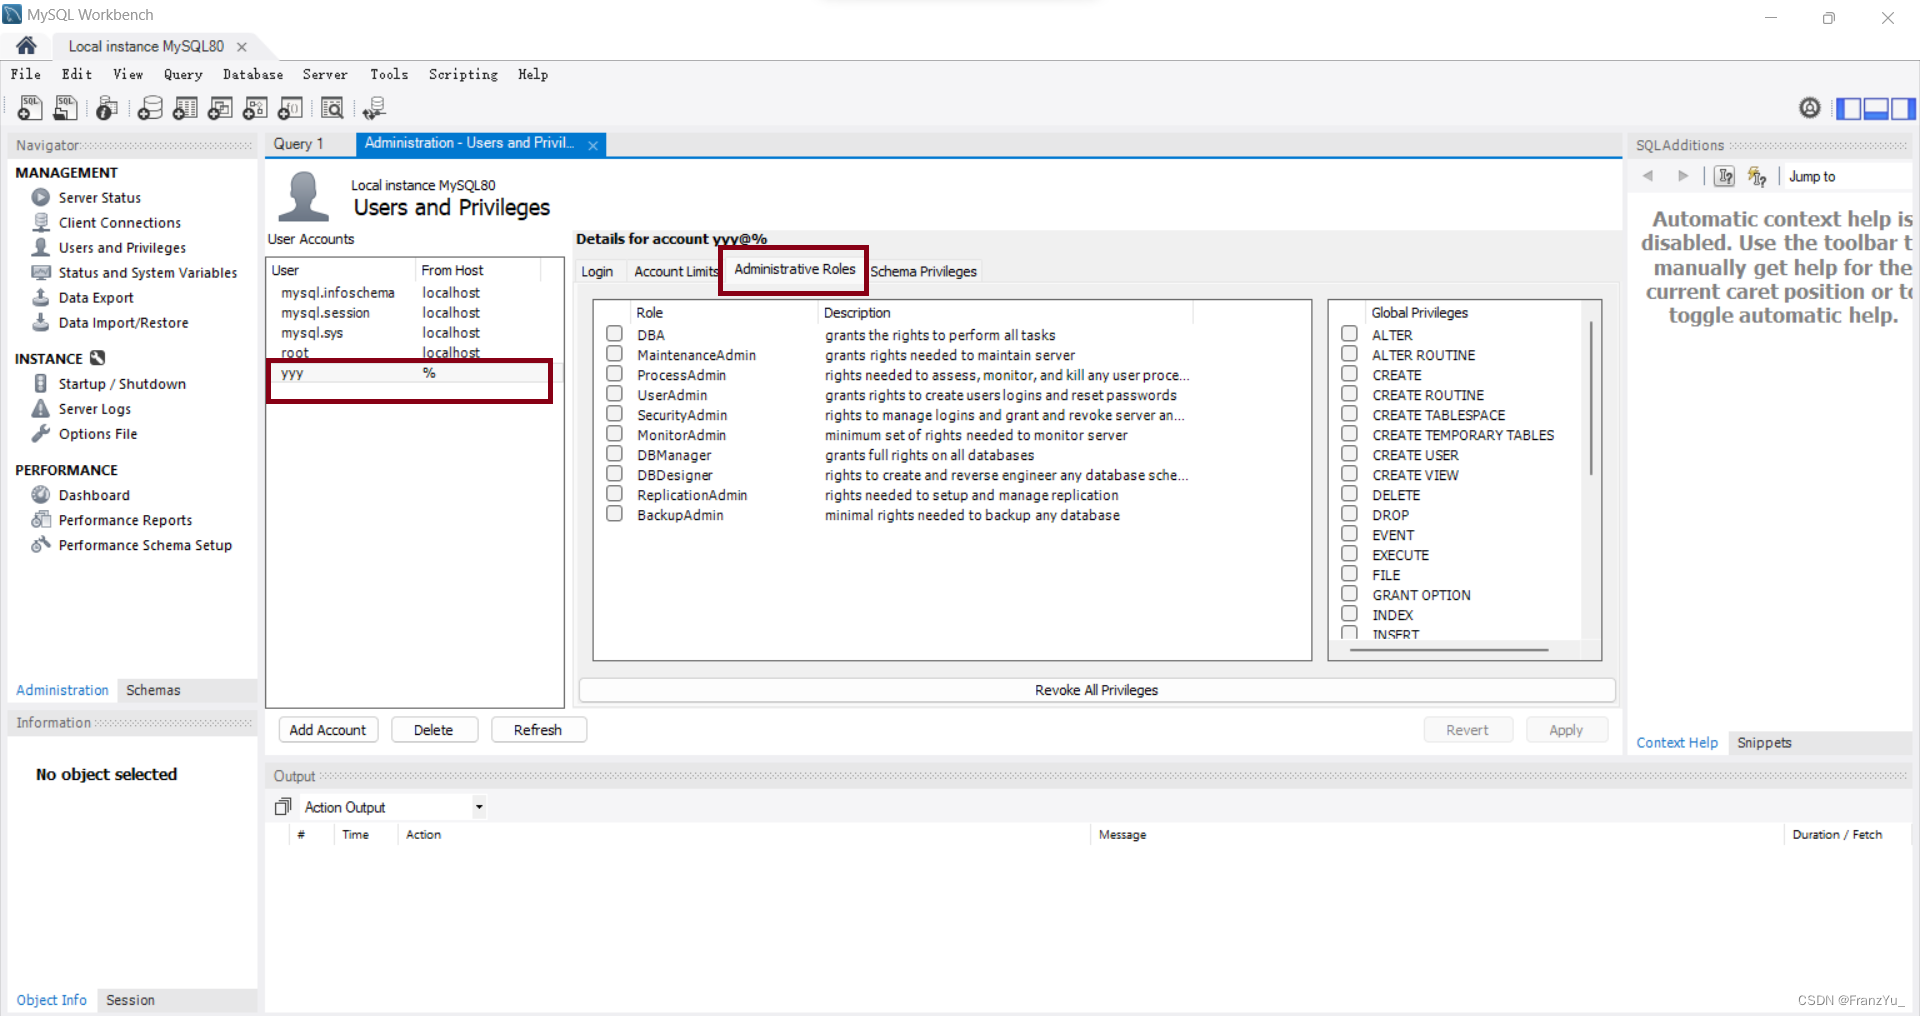Open SQL script file icon
The height and width of the screenshot is (1016, 1920).
[66, 108]
